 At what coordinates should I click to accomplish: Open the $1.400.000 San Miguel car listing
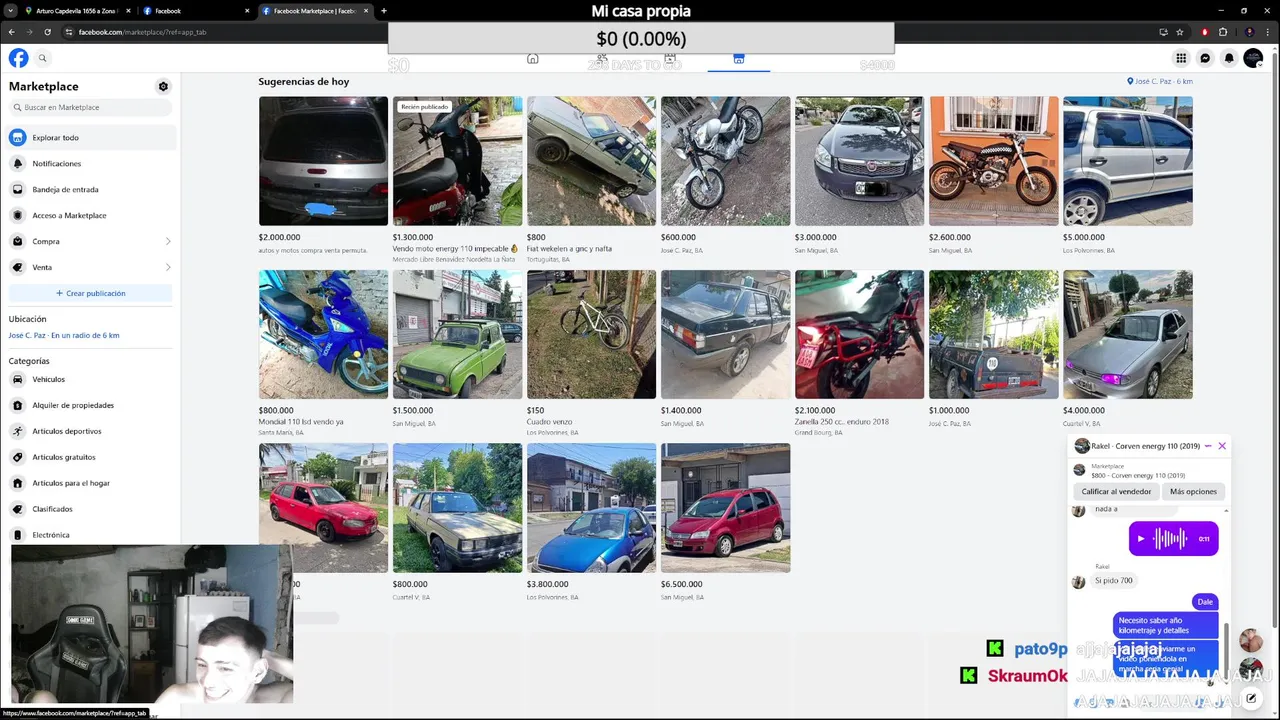(x=725, y=334)
